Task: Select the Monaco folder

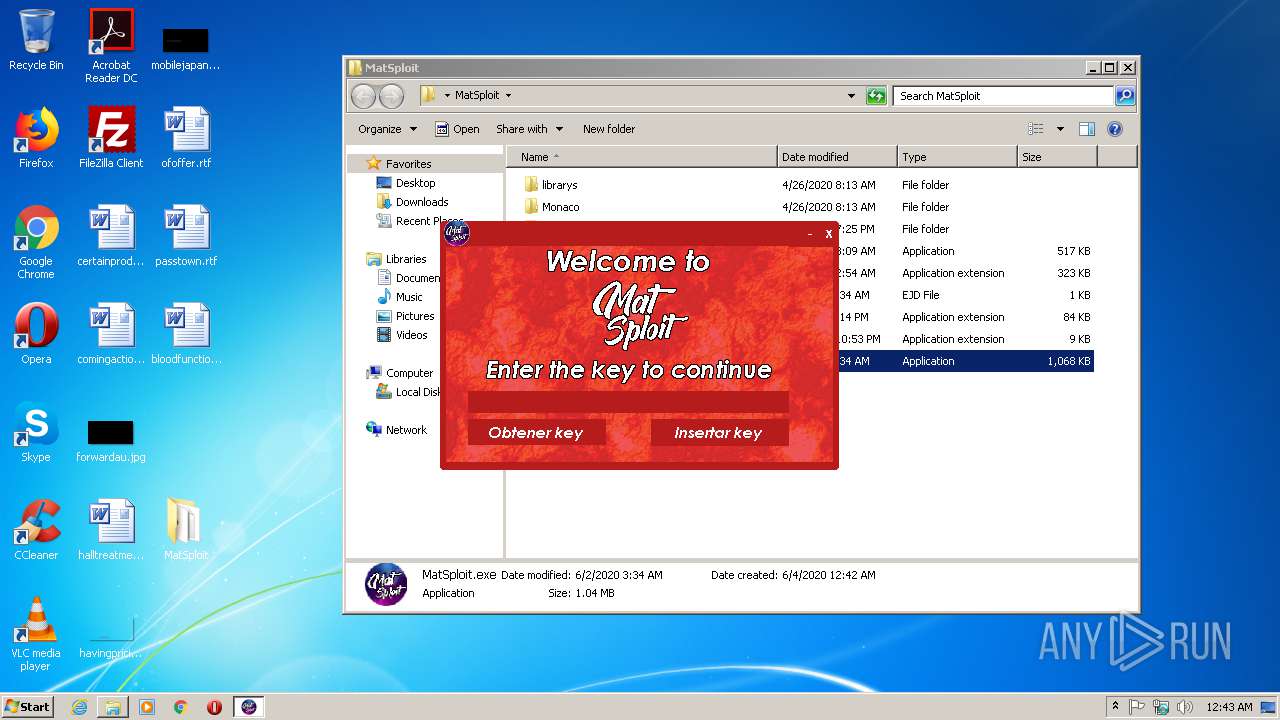Action: (800, 207)
